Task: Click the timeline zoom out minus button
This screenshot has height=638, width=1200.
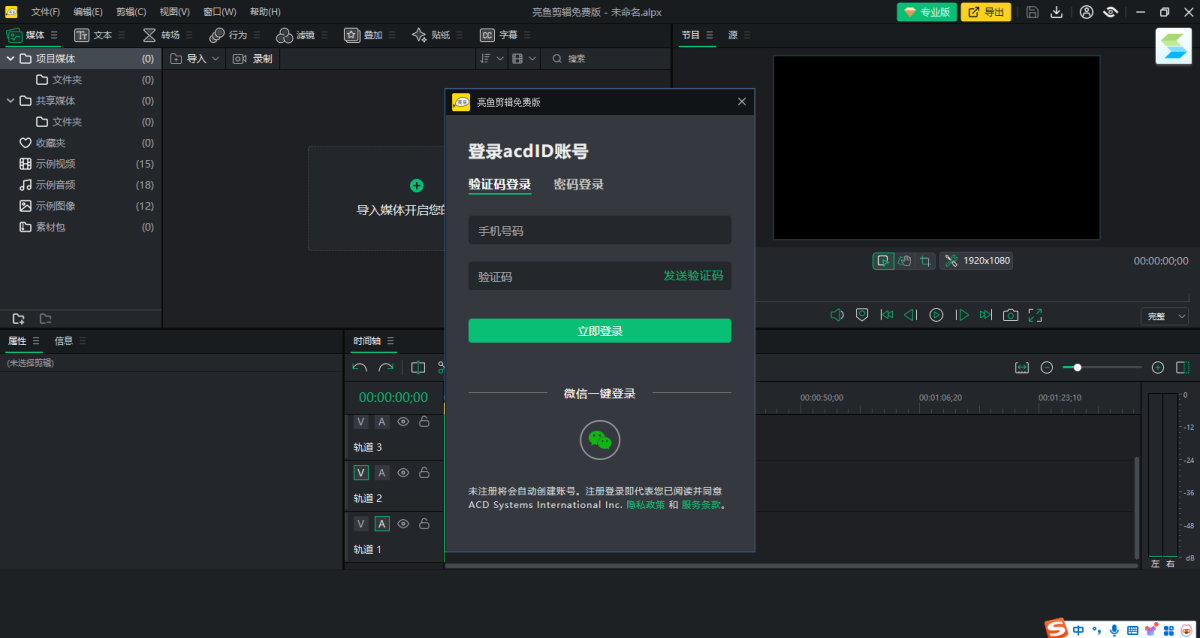Action: click(x=1047, y=368)
